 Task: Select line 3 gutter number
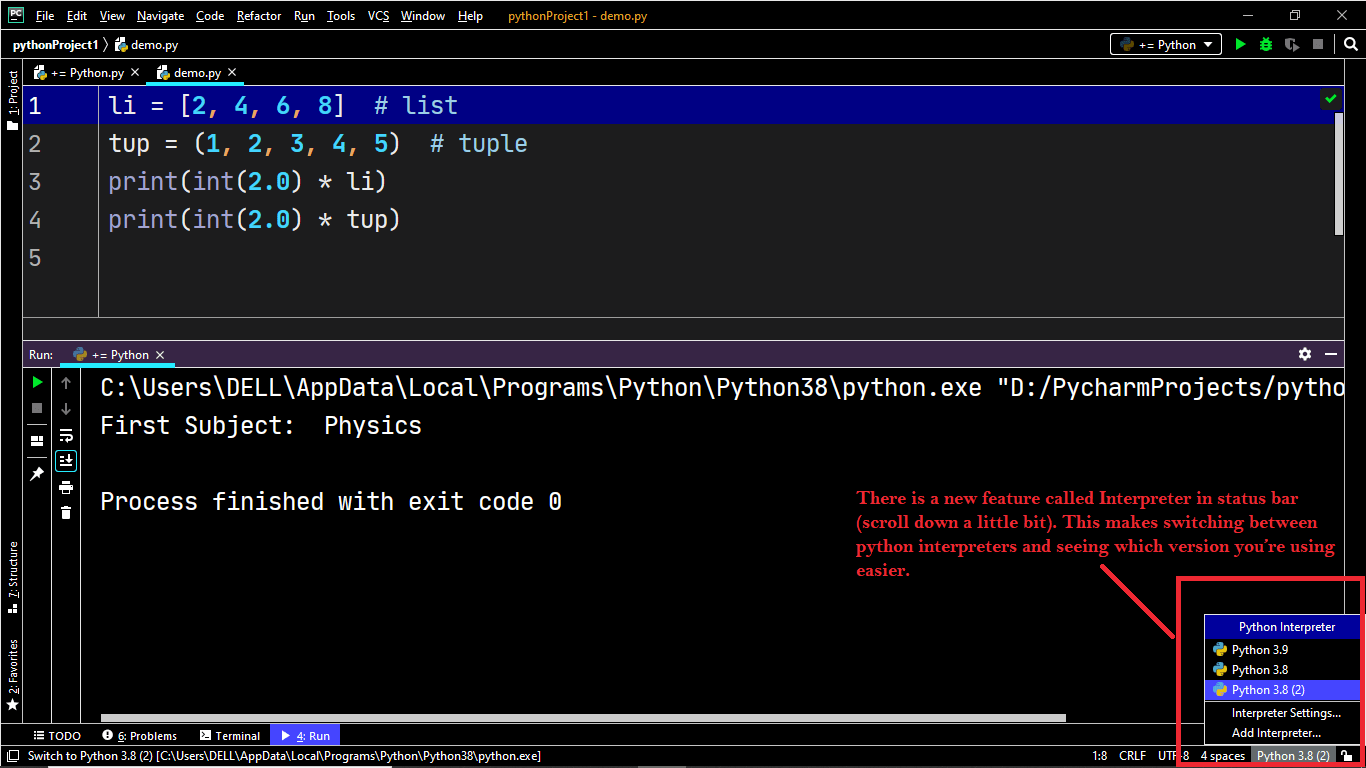click(35, 181)
